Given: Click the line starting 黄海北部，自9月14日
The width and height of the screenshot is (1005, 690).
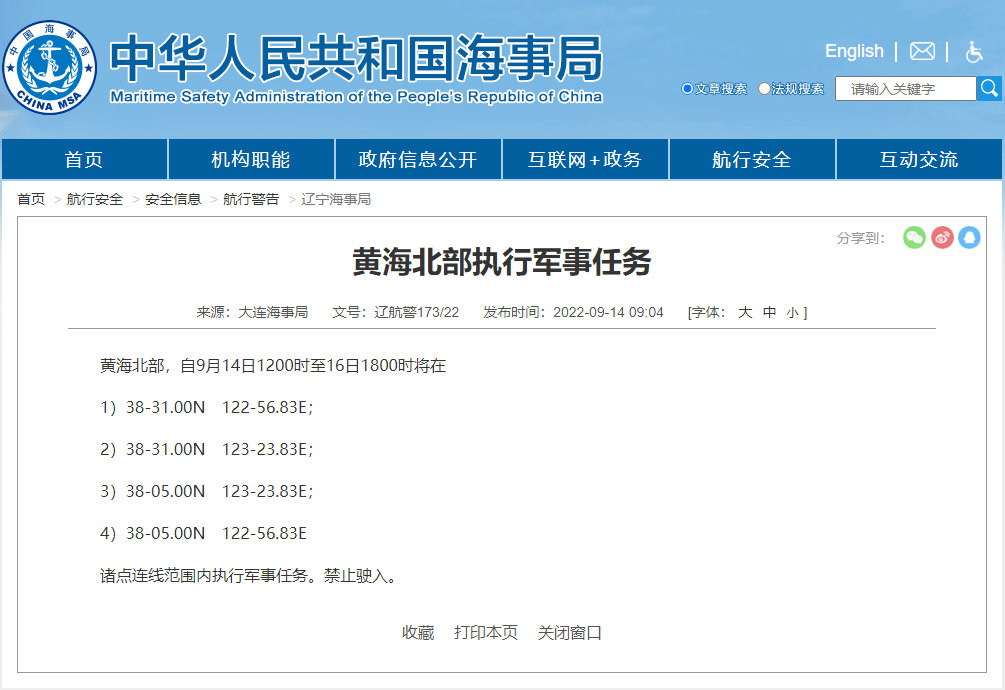Looking at the screenshot, I should coord(273,366).
